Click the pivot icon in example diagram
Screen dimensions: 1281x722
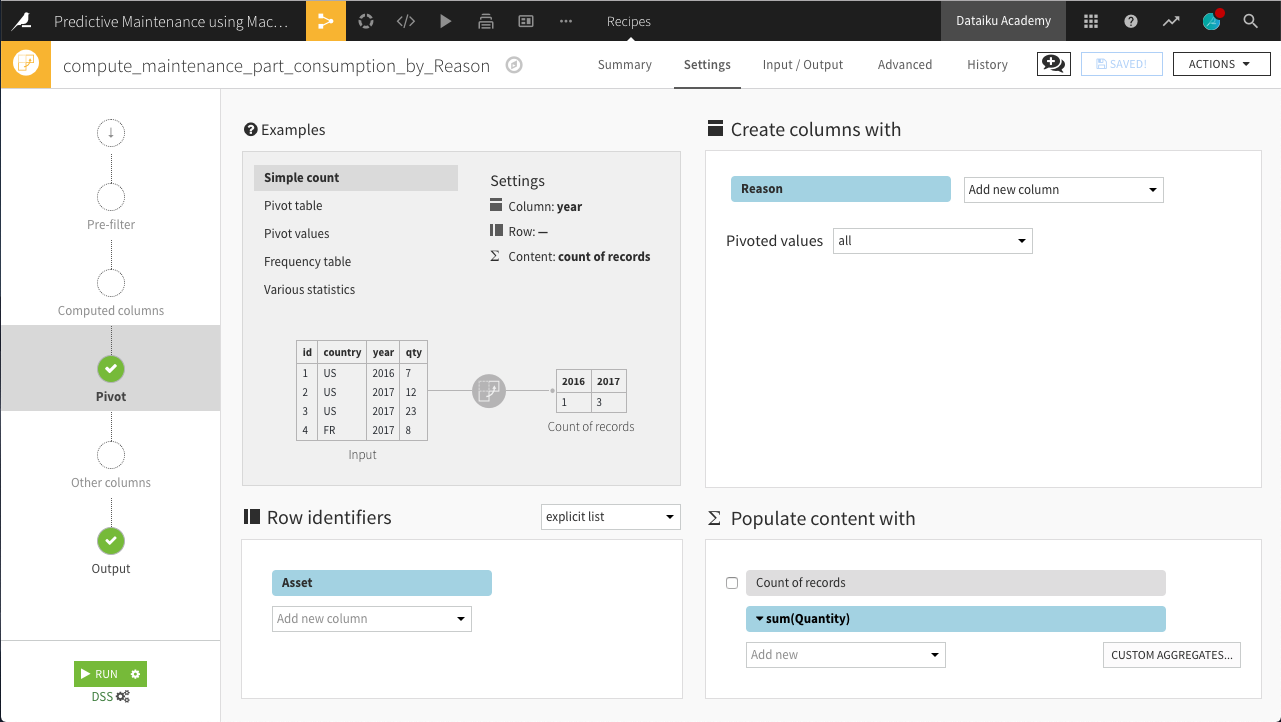(489, 391)
